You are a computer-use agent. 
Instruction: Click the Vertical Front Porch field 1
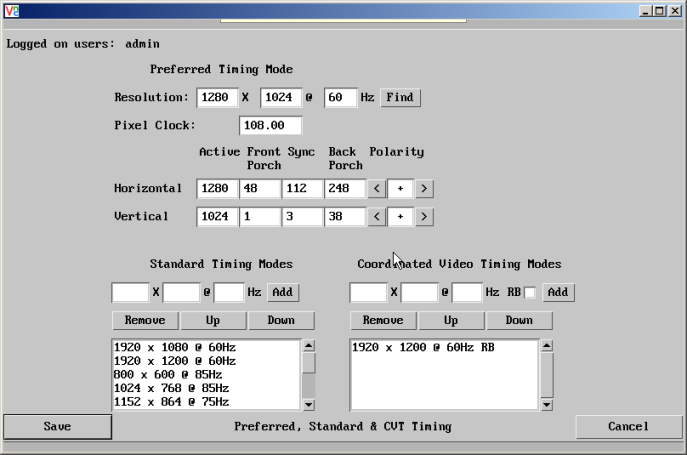point(260,217)
